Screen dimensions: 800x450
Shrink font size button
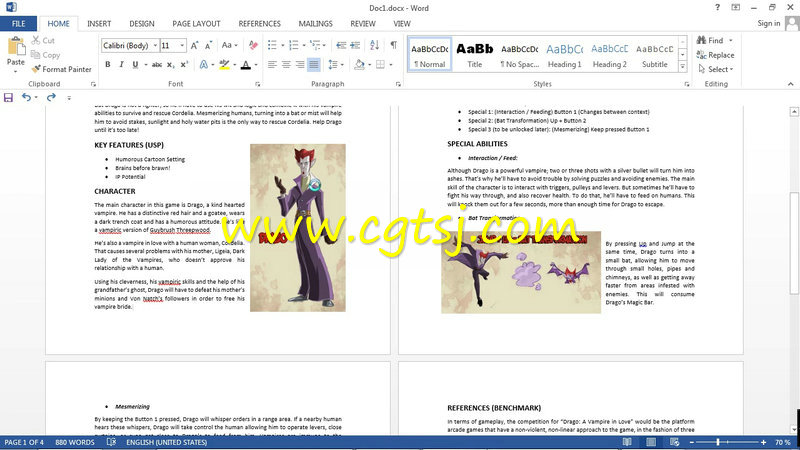click(208, 45)
